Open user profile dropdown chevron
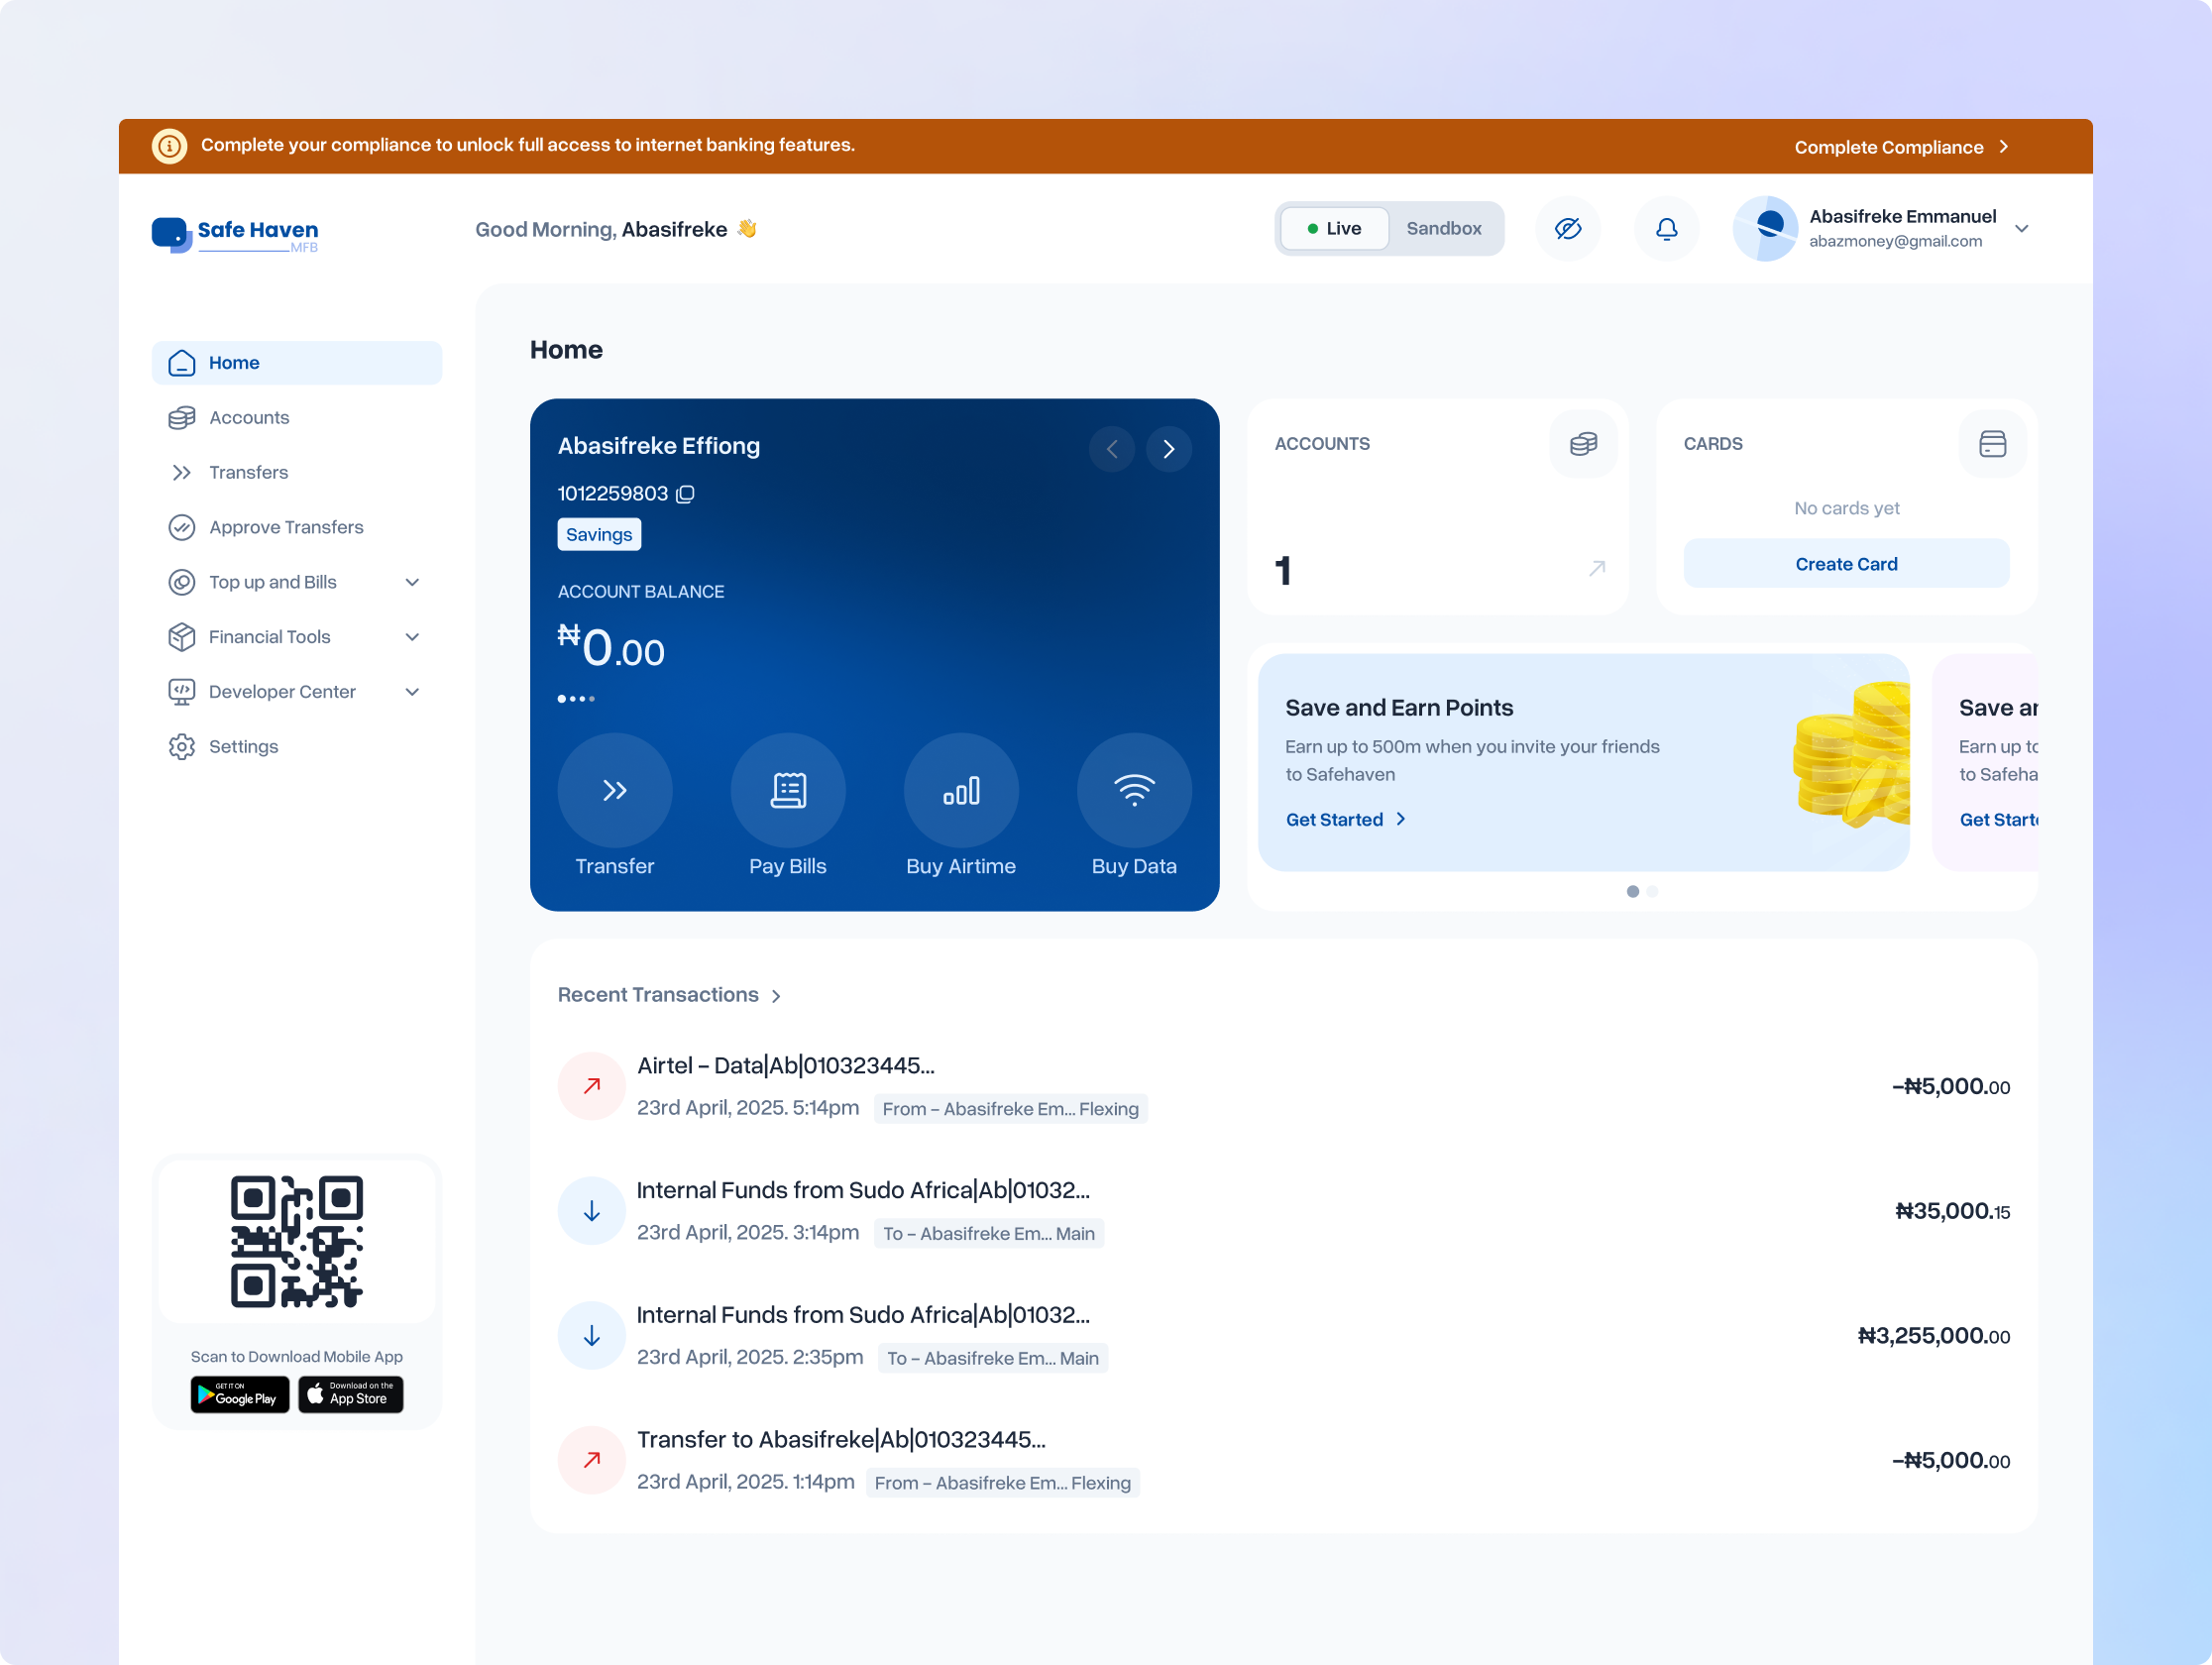The width and height of the screenshot is (2212, 1665). [x=2021, y=229]
